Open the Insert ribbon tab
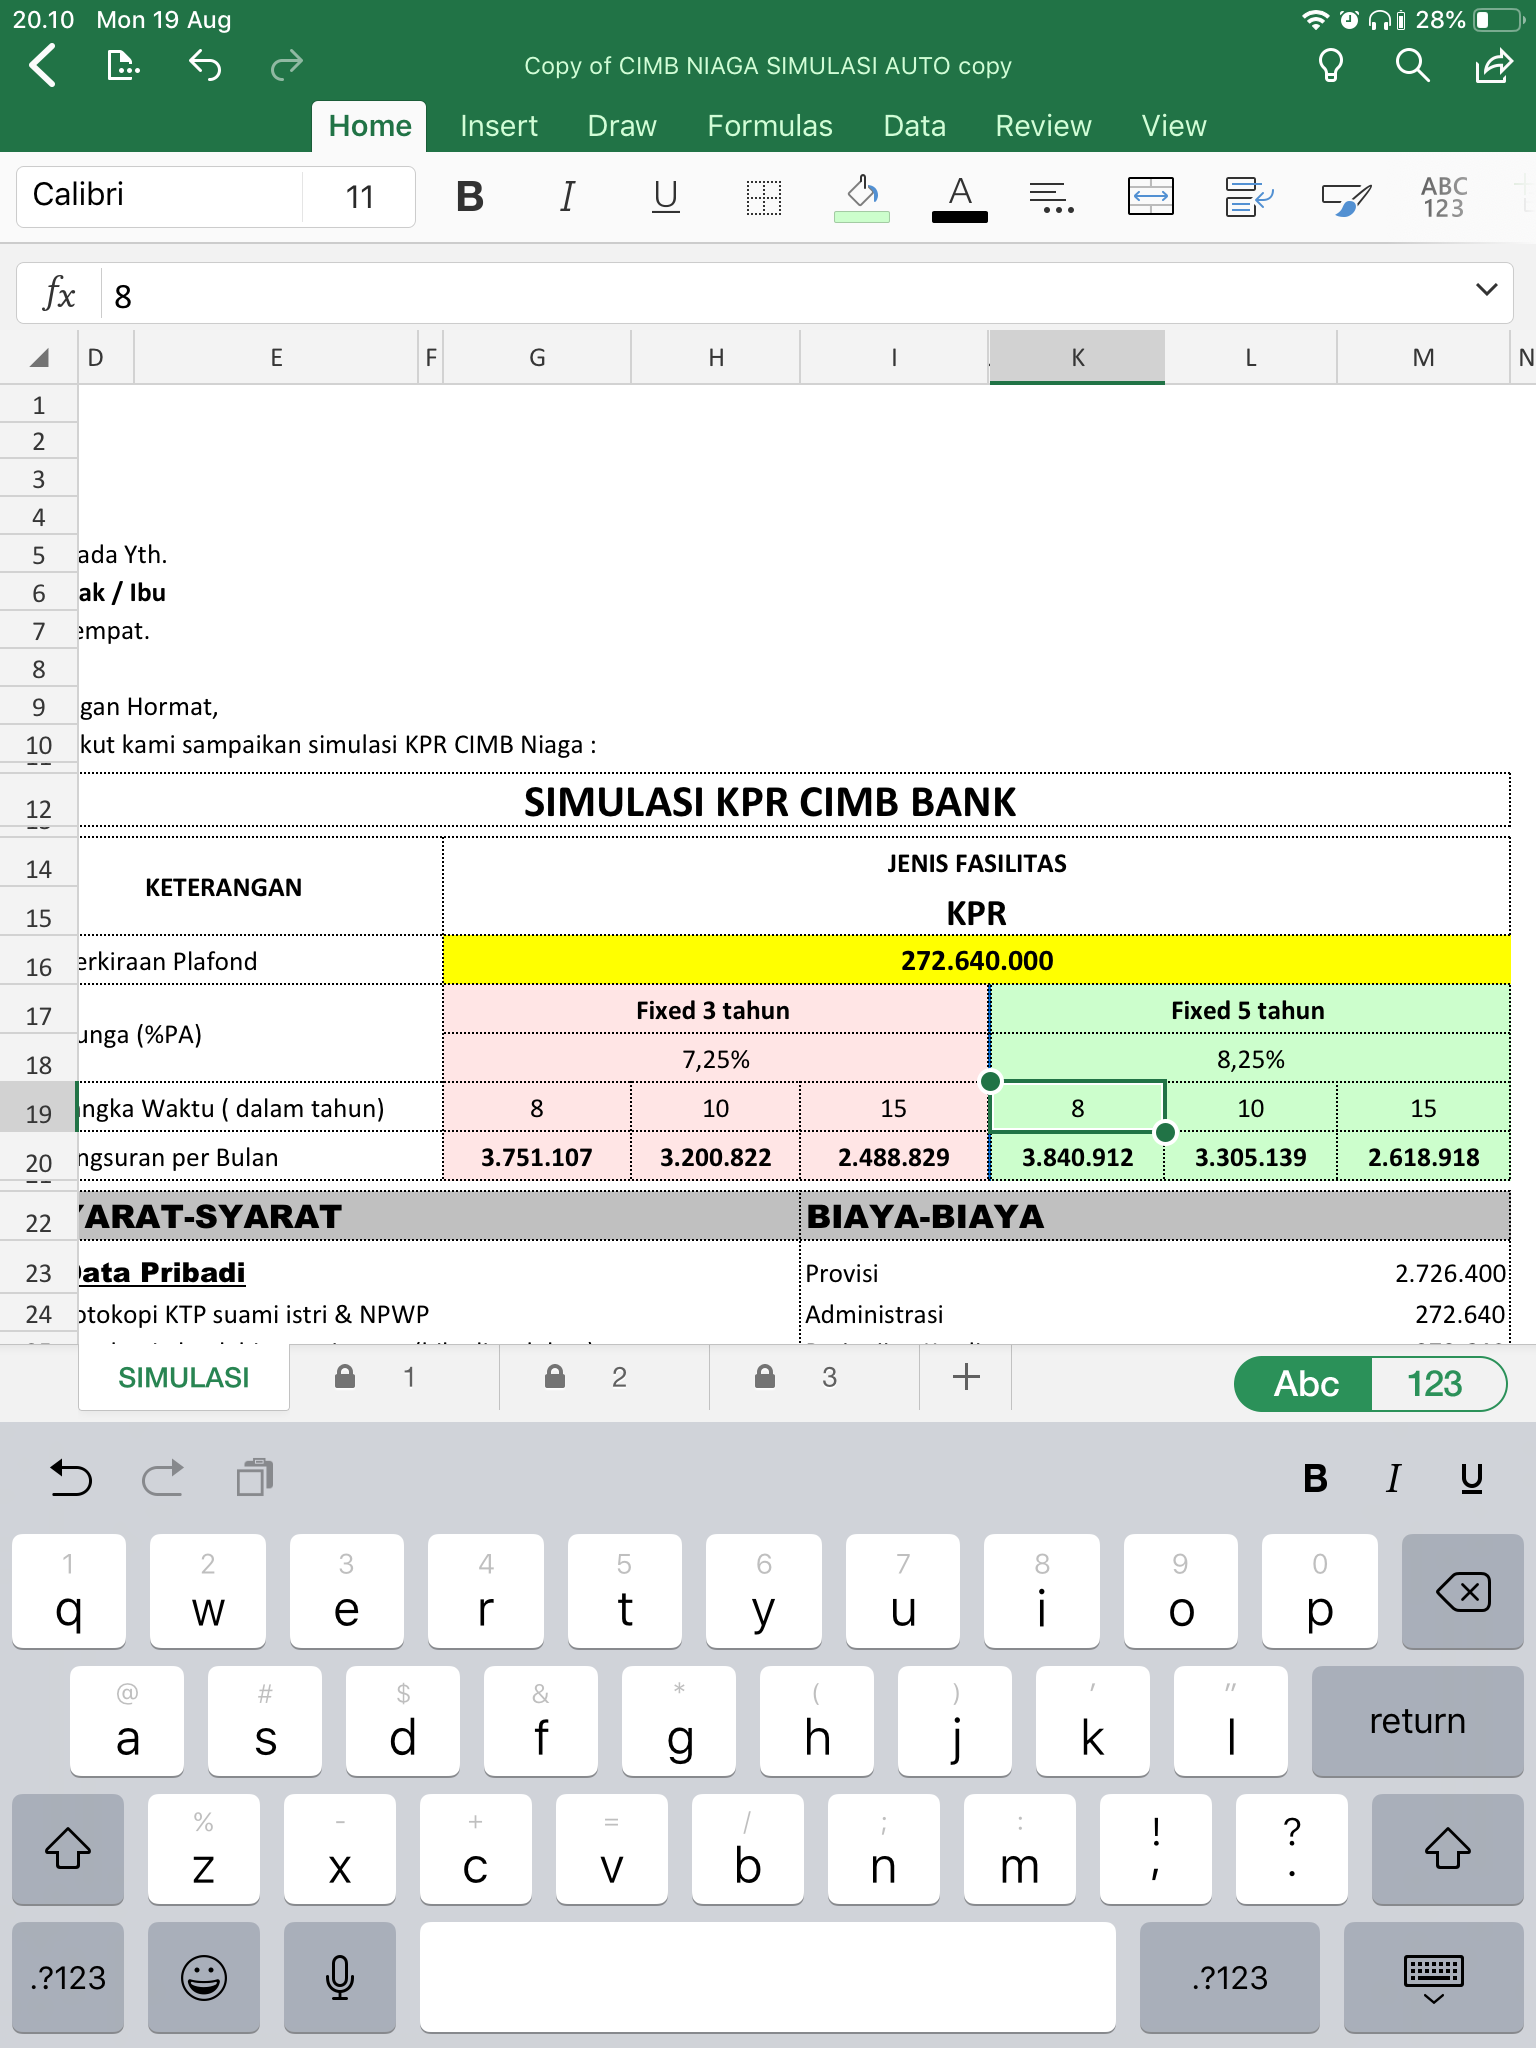Screen dimensions: 1536x2048 coord(499,126)
